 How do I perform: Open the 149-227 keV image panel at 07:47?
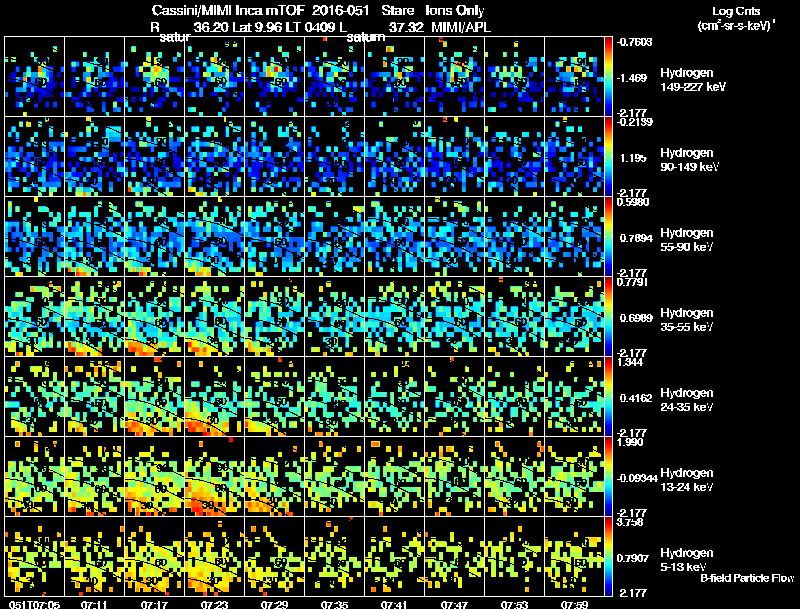[x=455, y=77]
